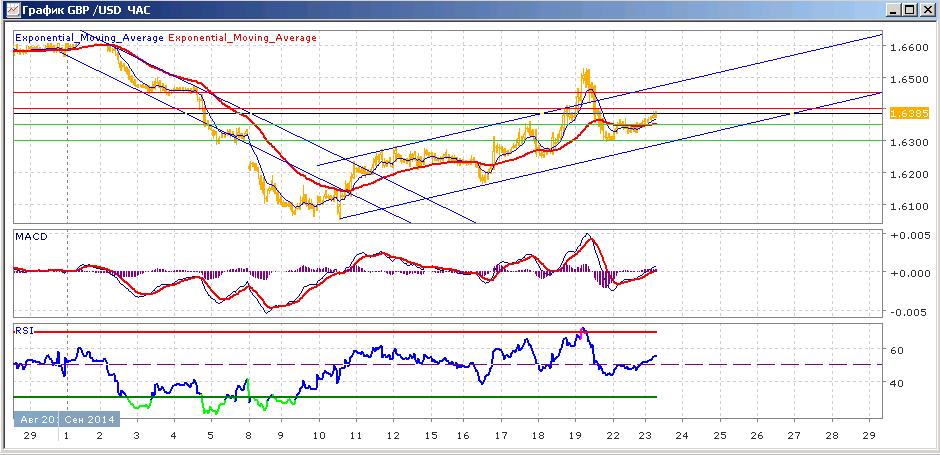Click the 'Сен 2014' month label
The image size is (940, 455).
pos(89,419)
